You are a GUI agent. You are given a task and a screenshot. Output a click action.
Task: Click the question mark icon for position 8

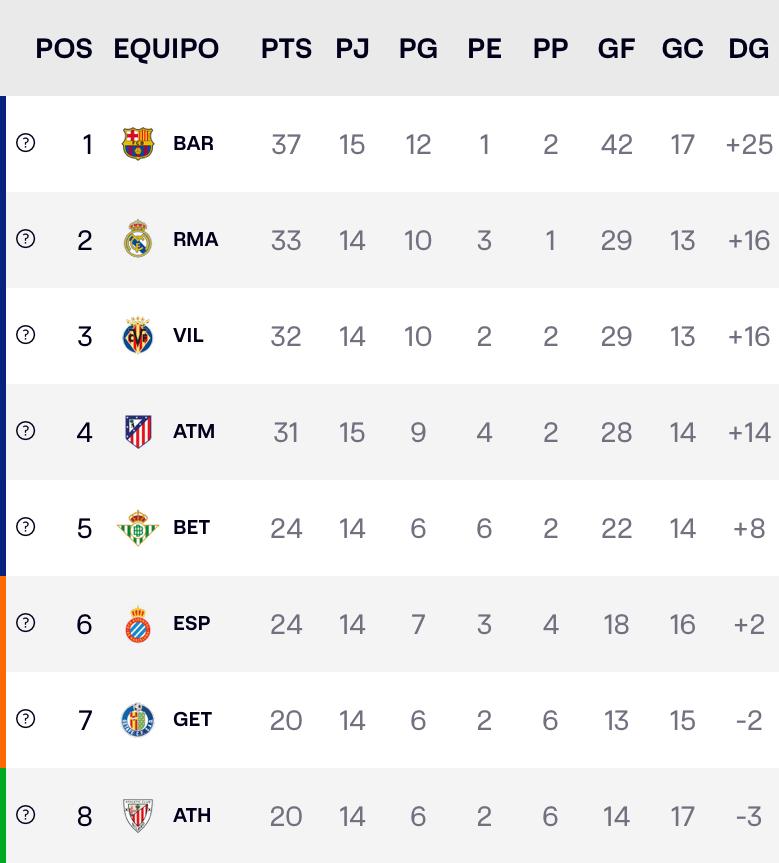(26, 815)
